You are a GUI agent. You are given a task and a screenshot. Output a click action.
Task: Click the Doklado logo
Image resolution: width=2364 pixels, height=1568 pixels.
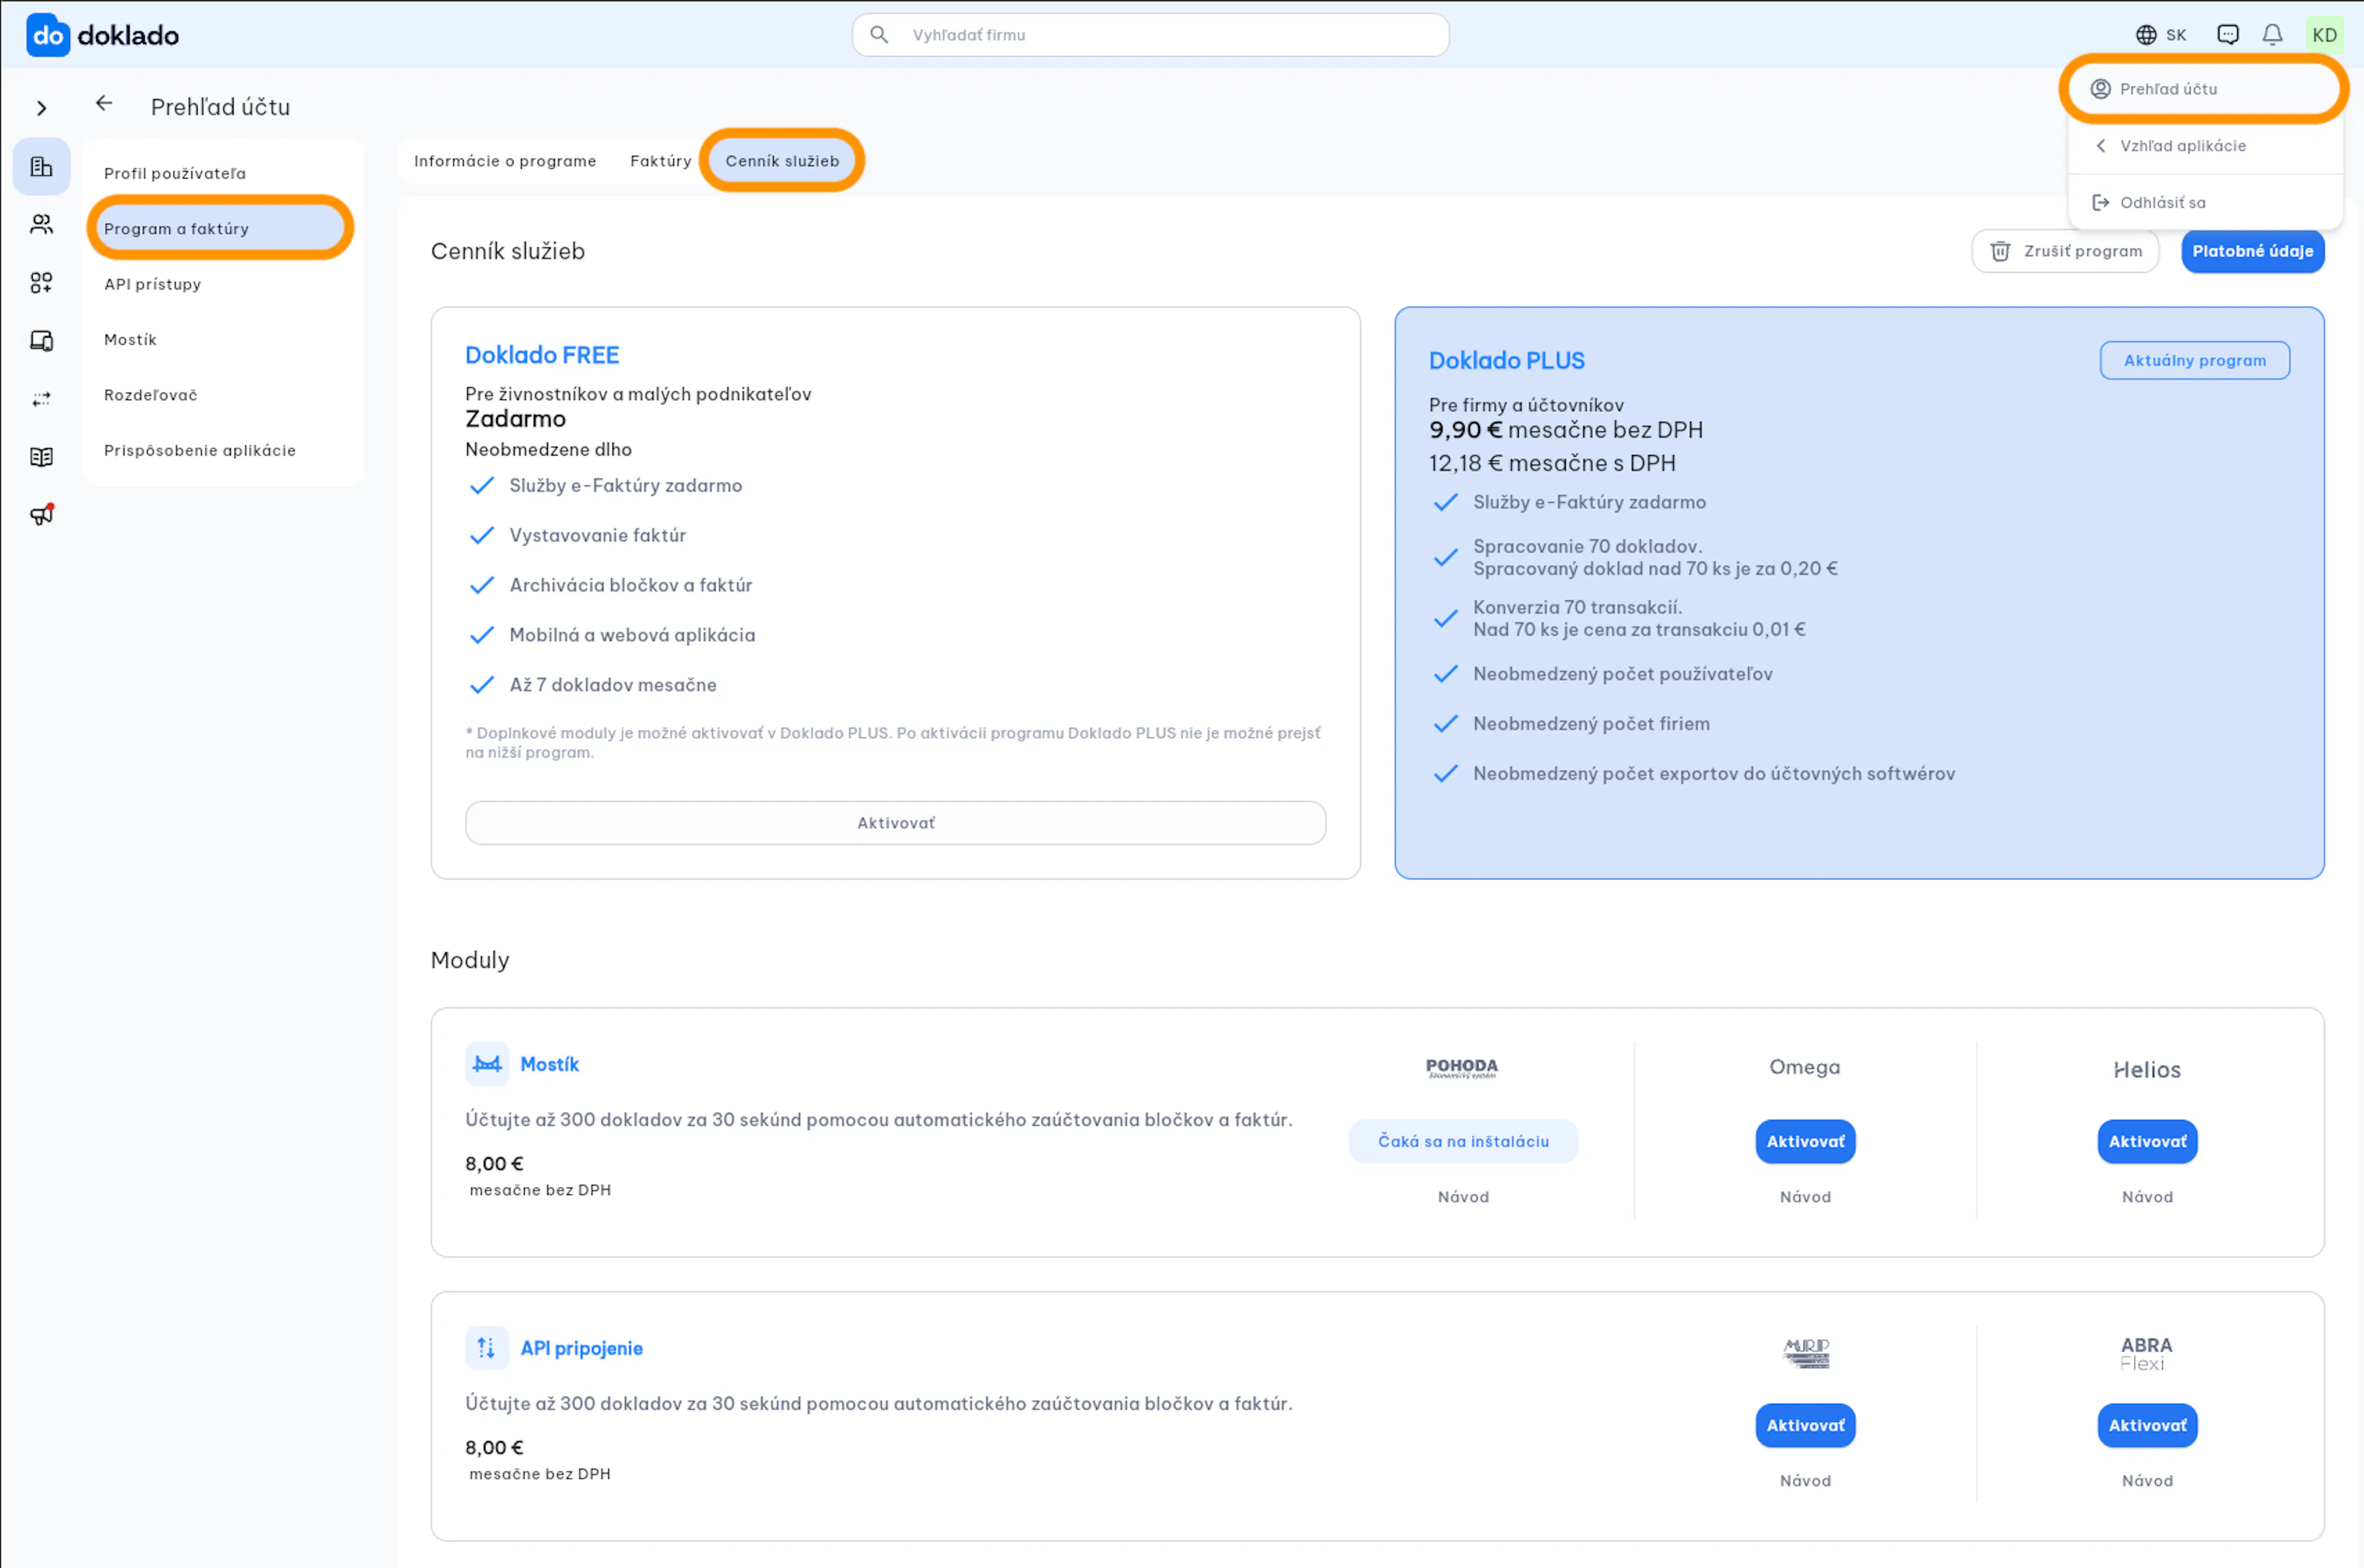[x=102, y=35]
